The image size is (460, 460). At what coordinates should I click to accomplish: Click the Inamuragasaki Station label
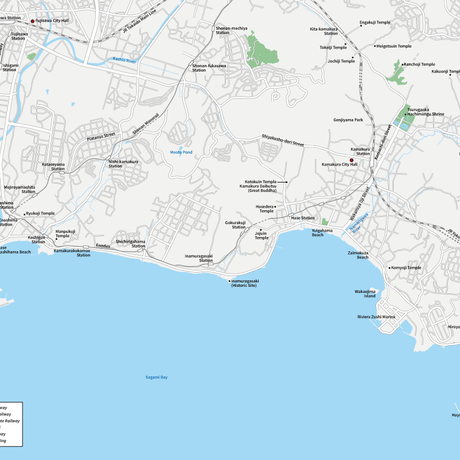tap(199, 258)
